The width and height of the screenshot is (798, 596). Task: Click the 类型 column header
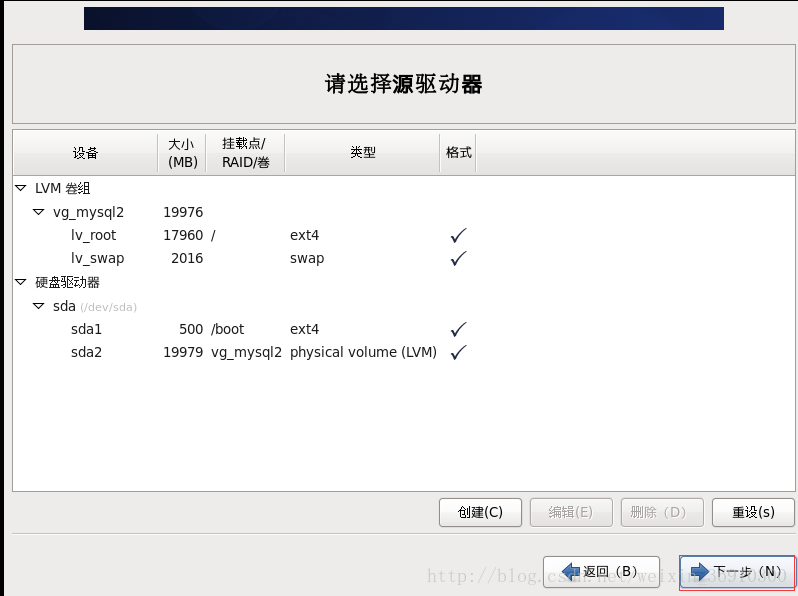362,153
